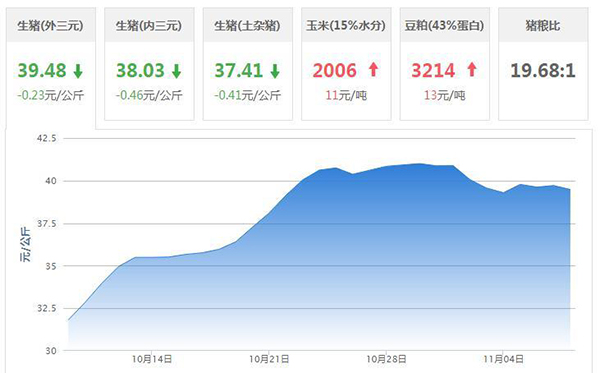Image resolution: width=600 pixels, height=373 pixels.
Task: Click the 42.5 y-axis label
Action: 47,138
